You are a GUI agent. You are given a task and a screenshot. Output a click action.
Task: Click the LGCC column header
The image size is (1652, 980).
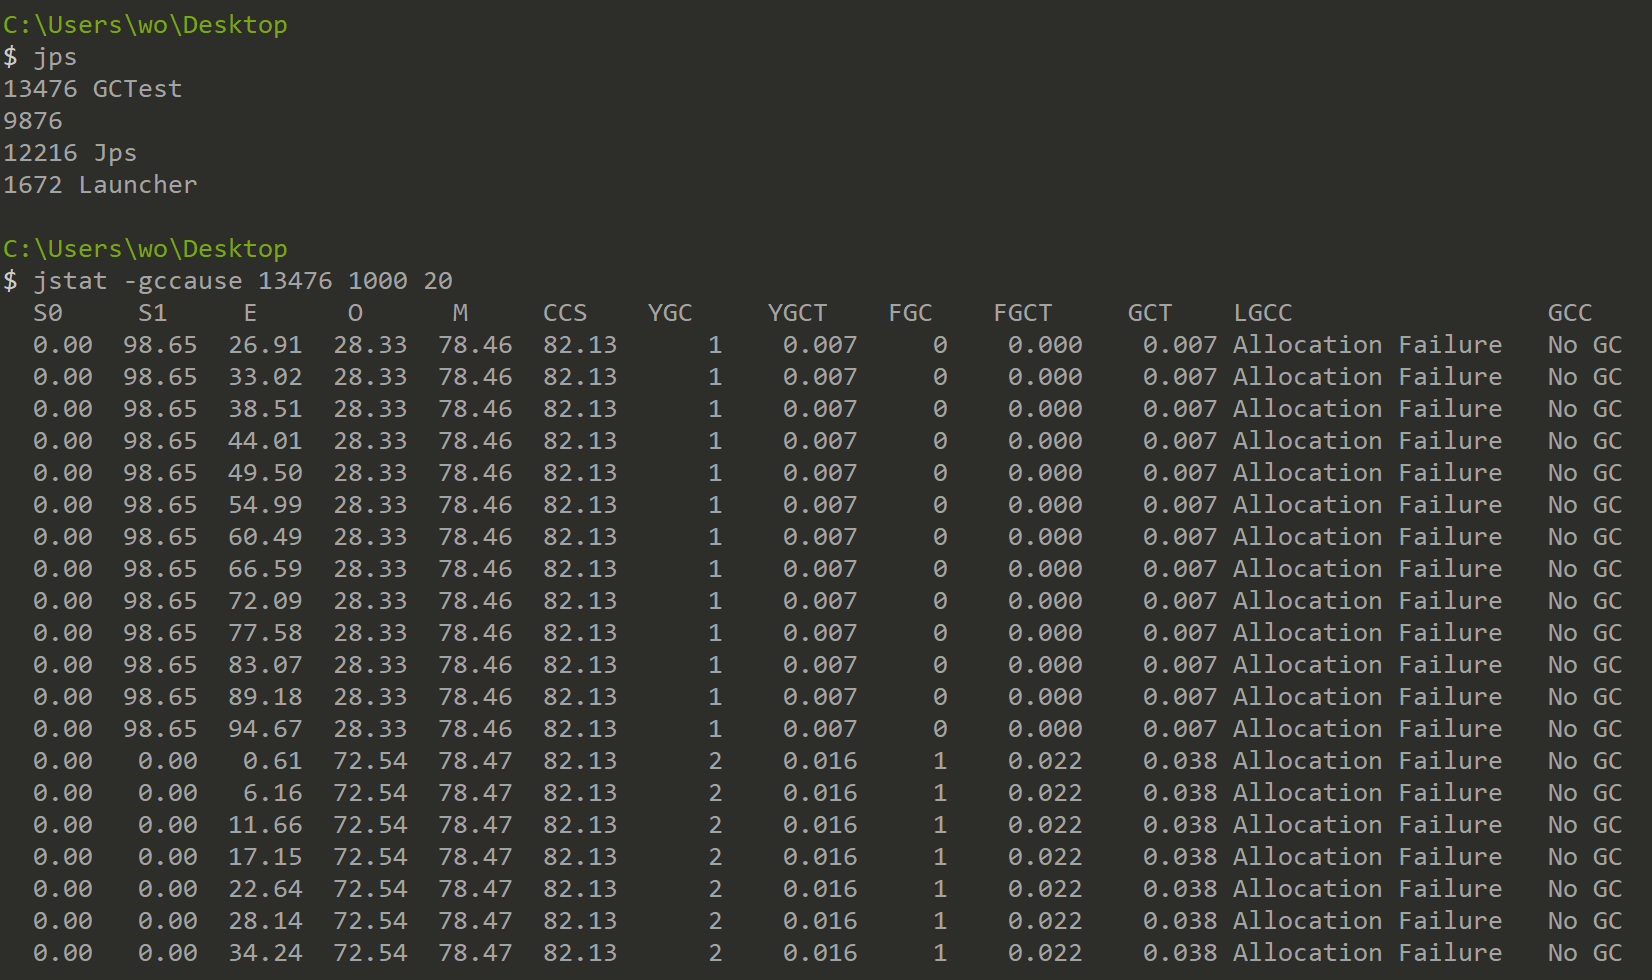click(x=1262, y=313)
